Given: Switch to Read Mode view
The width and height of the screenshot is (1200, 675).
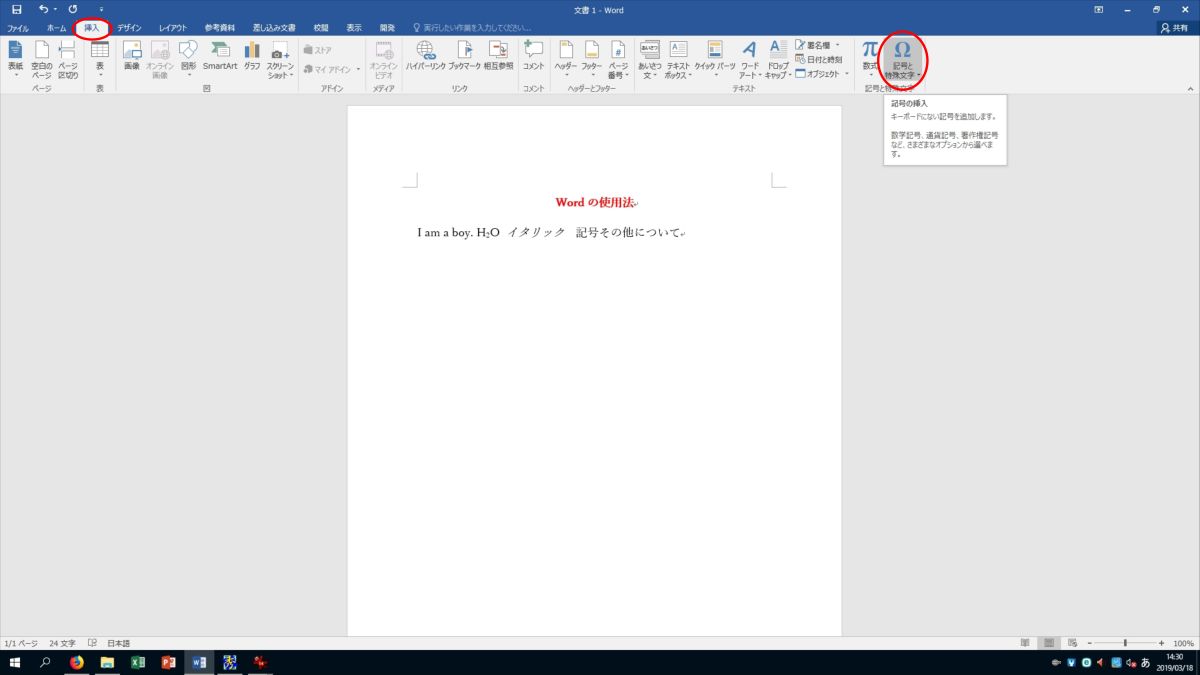Looking at the screenshot, I should (1025, 643).
